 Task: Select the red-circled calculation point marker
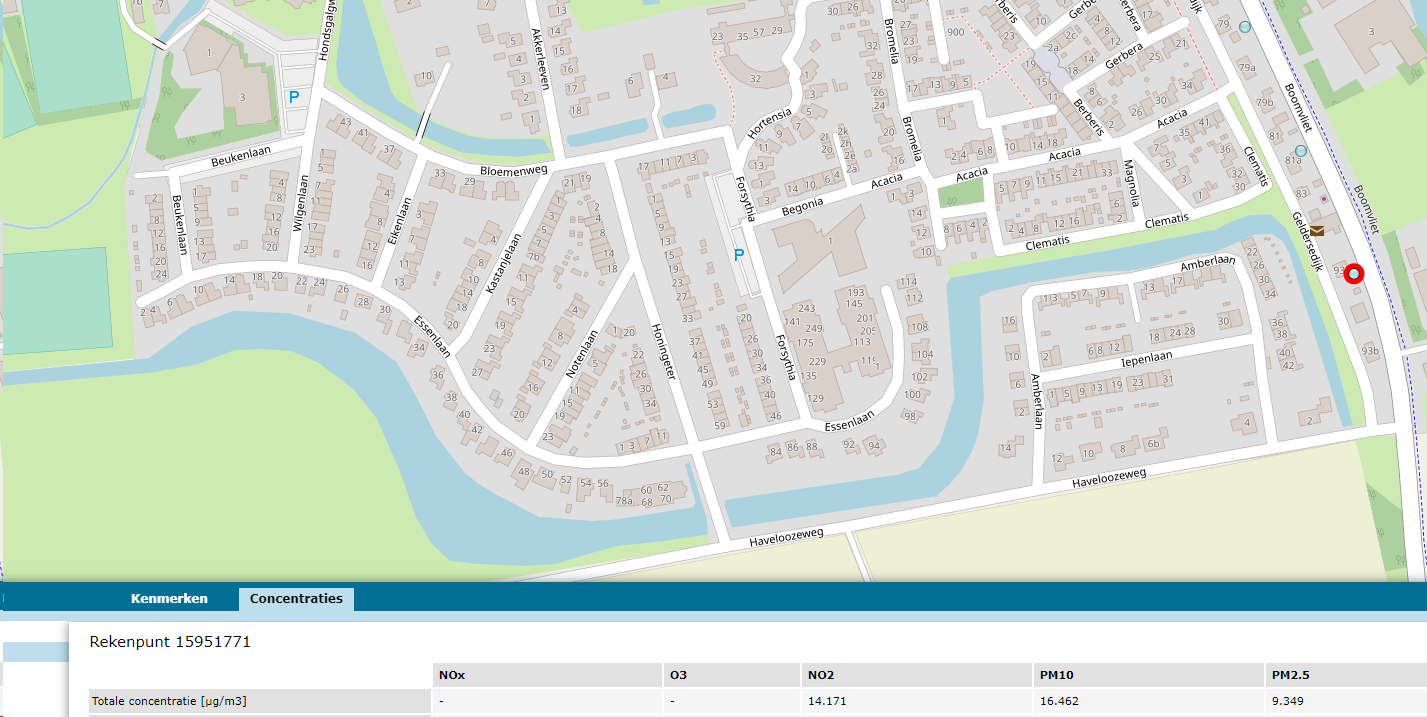(1354, 273)
